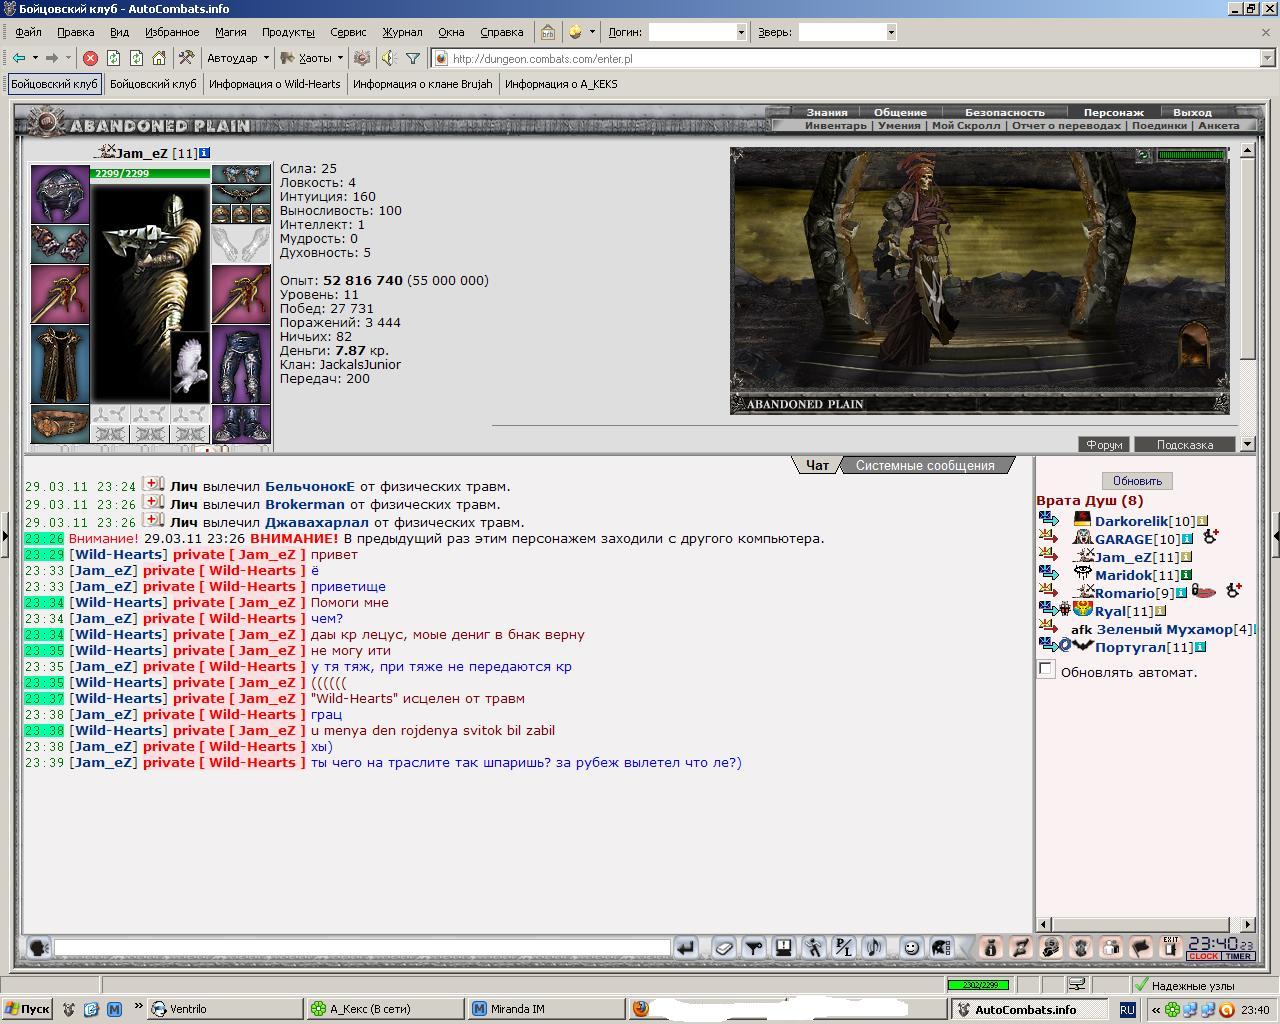Screen dimensions: 1280x1024
Task: Click the chat message input field
Action: 362,947
